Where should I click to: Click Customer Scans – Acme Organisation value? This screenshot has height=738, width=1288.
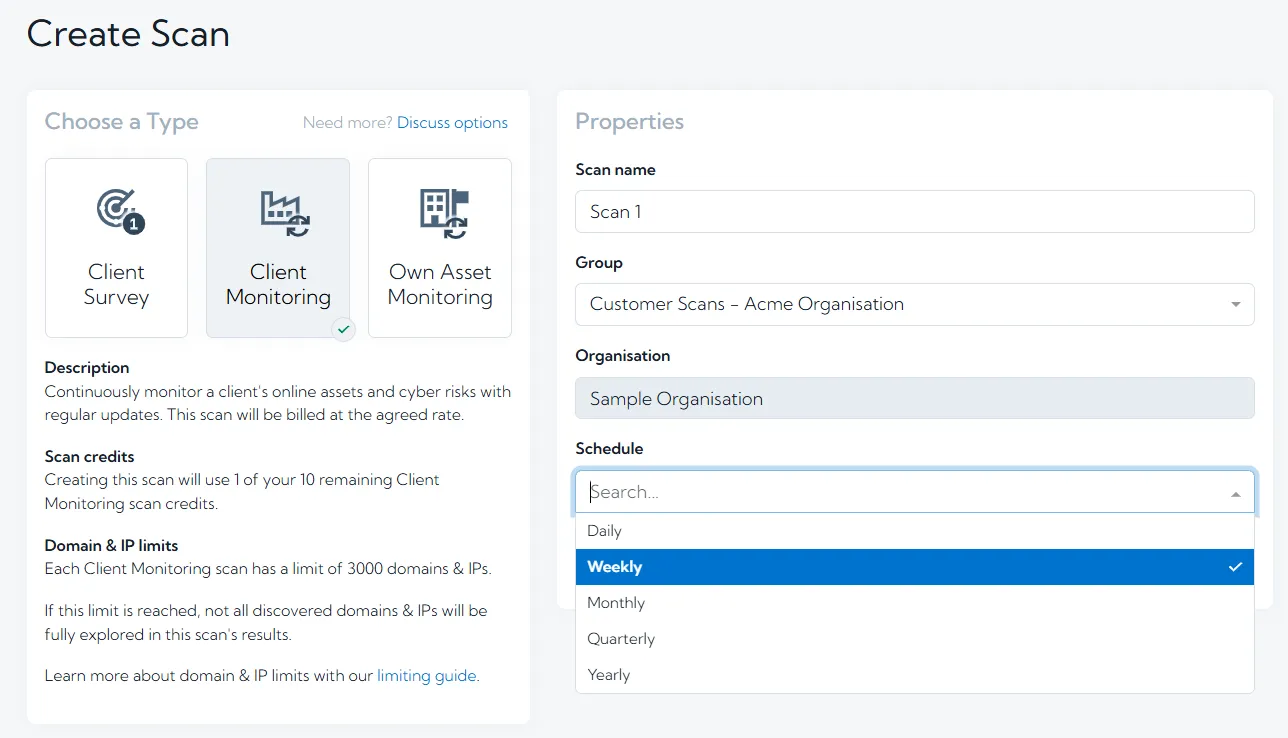[x=747, y=304]
